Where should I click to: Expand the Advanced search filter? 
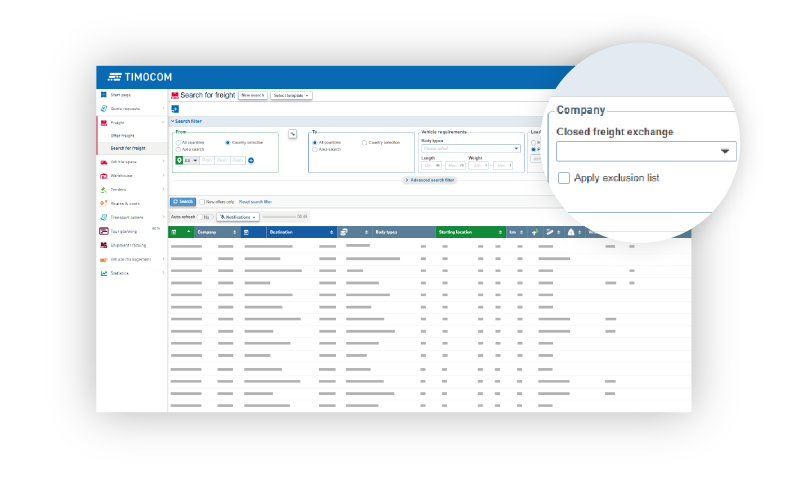pos(429,180)
